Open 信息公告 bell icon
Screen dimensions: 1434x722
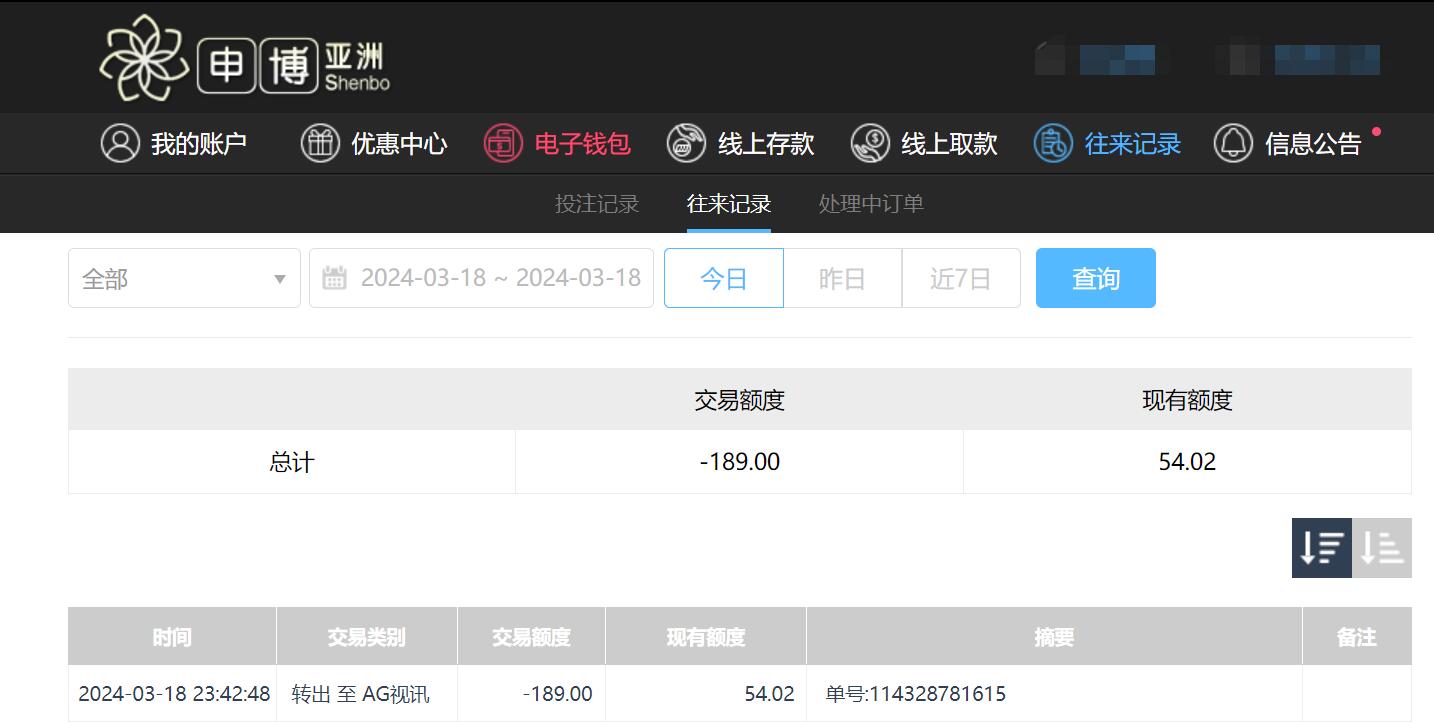(x=1233, y=144)
